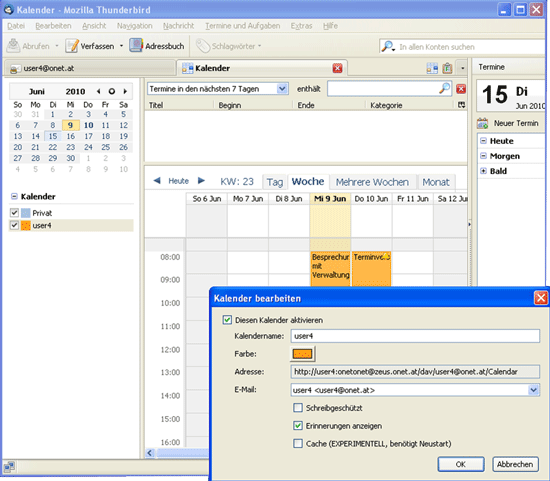
Task: Click the status bar connection icon
Action: pos(9,467)
